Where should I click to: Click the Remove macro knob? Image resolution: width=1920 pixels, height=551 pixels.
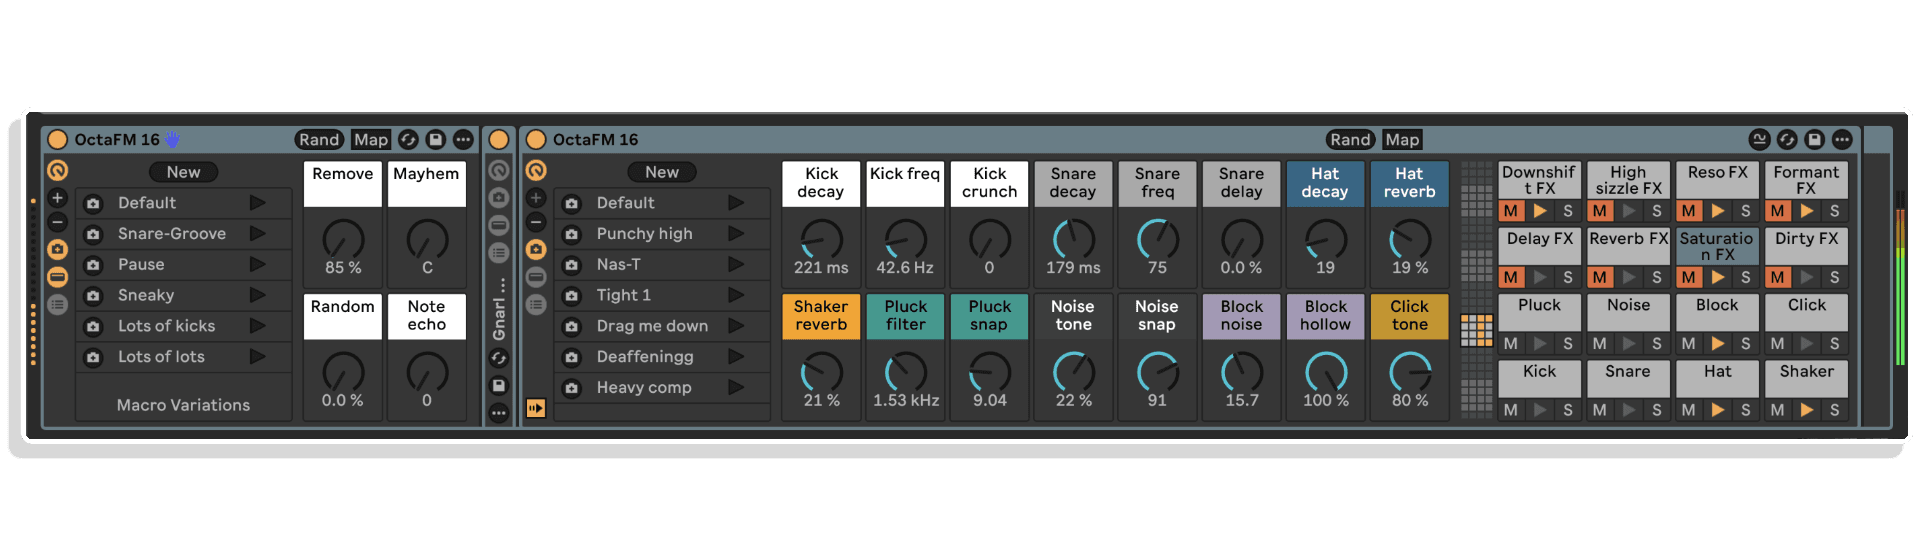click(343, 240)
